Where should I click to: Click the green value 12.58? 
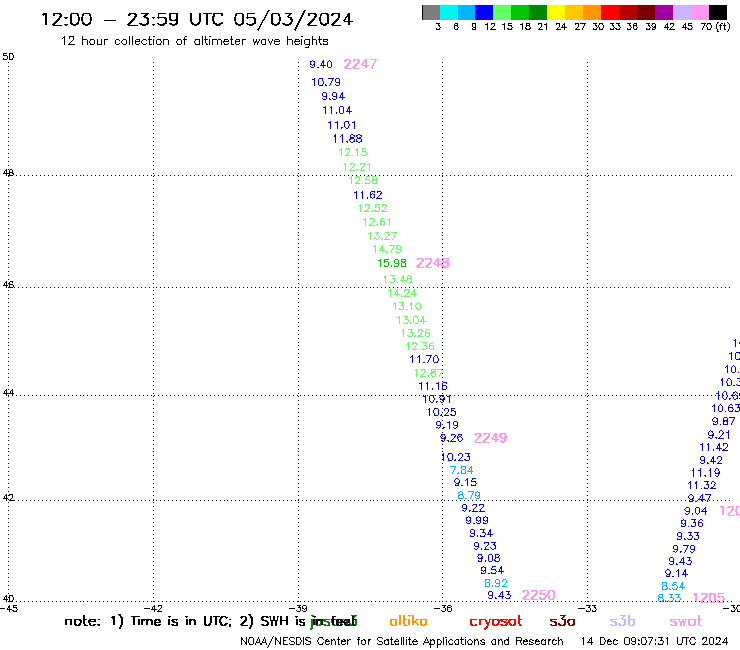click(x=363, y=180)
